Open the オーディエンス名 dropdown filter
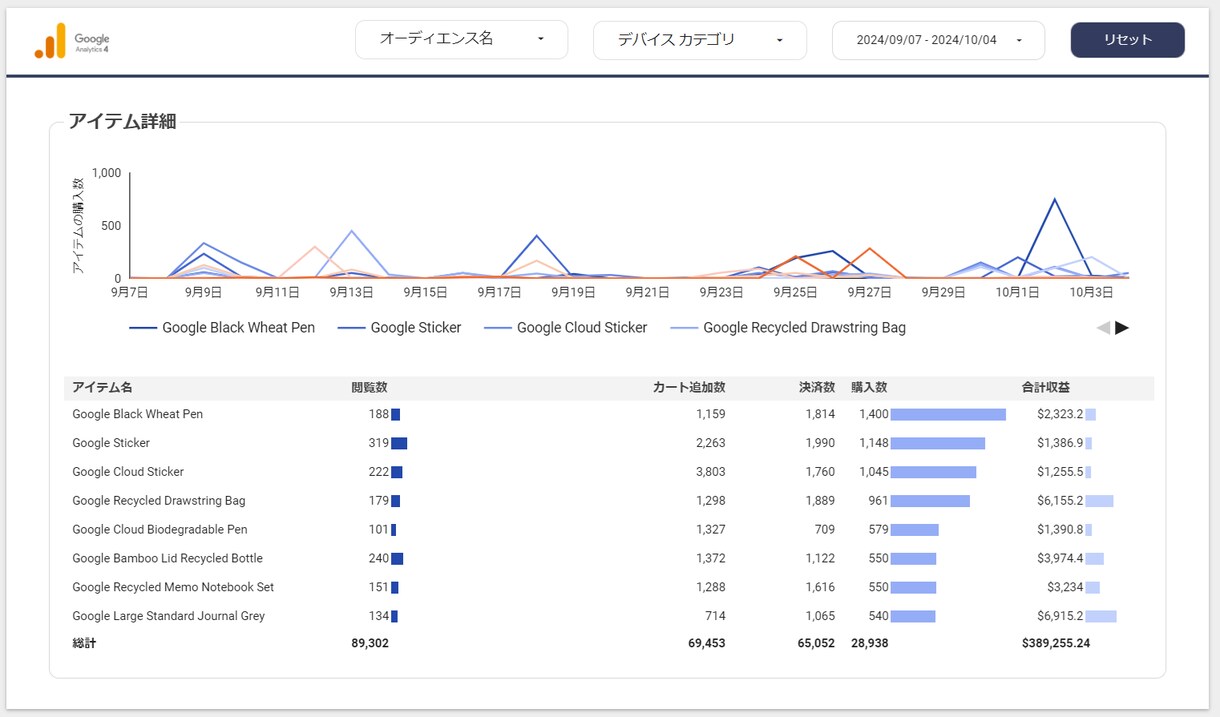Image resolution: width=1220 pixels, height=717 pixels. [x=462, y=40]
